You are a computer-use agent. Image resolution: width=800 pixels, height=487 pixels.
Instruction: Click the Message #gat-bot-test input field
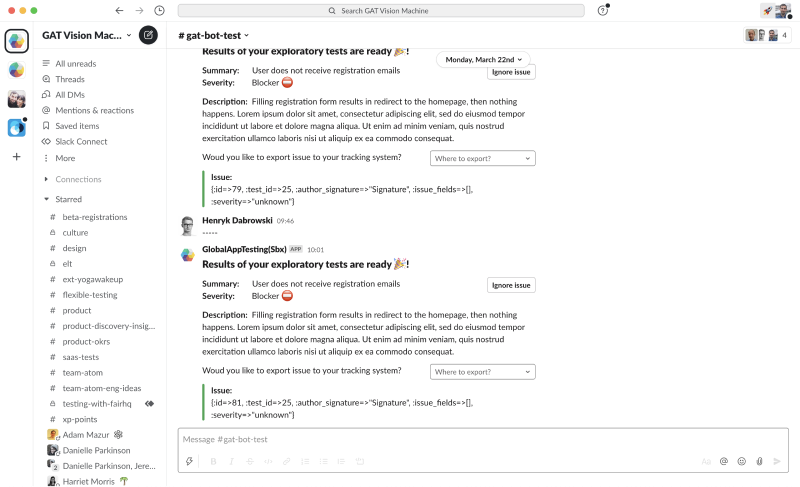pos(483,439)
